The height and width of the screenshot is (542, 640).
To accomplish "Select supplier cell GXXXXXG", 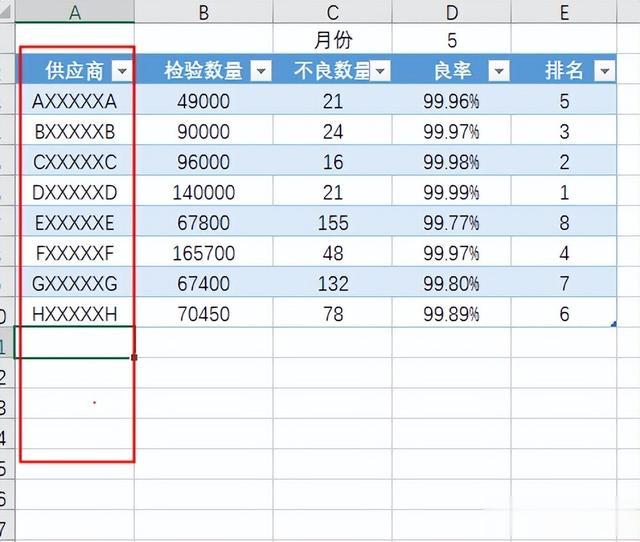I will [75, 282].
